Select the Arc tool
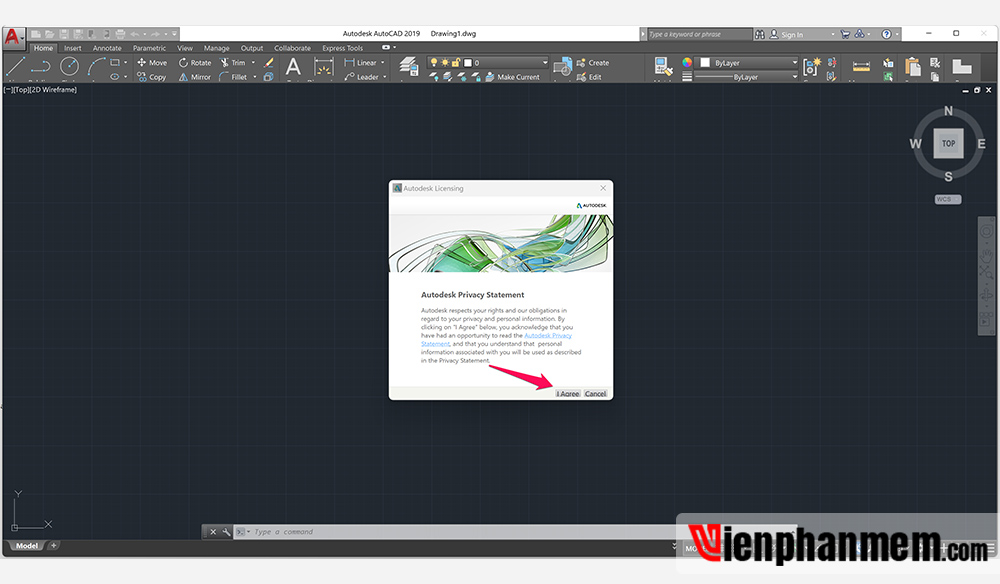This screenshot has width=1000, height=584. [96, 66]
